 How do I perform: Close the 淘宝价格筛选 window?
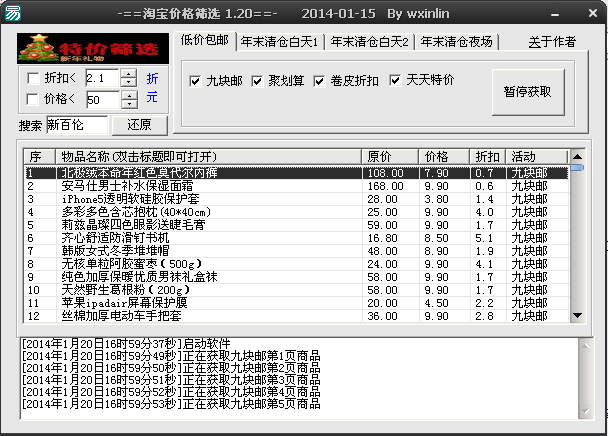click(593, 14)
